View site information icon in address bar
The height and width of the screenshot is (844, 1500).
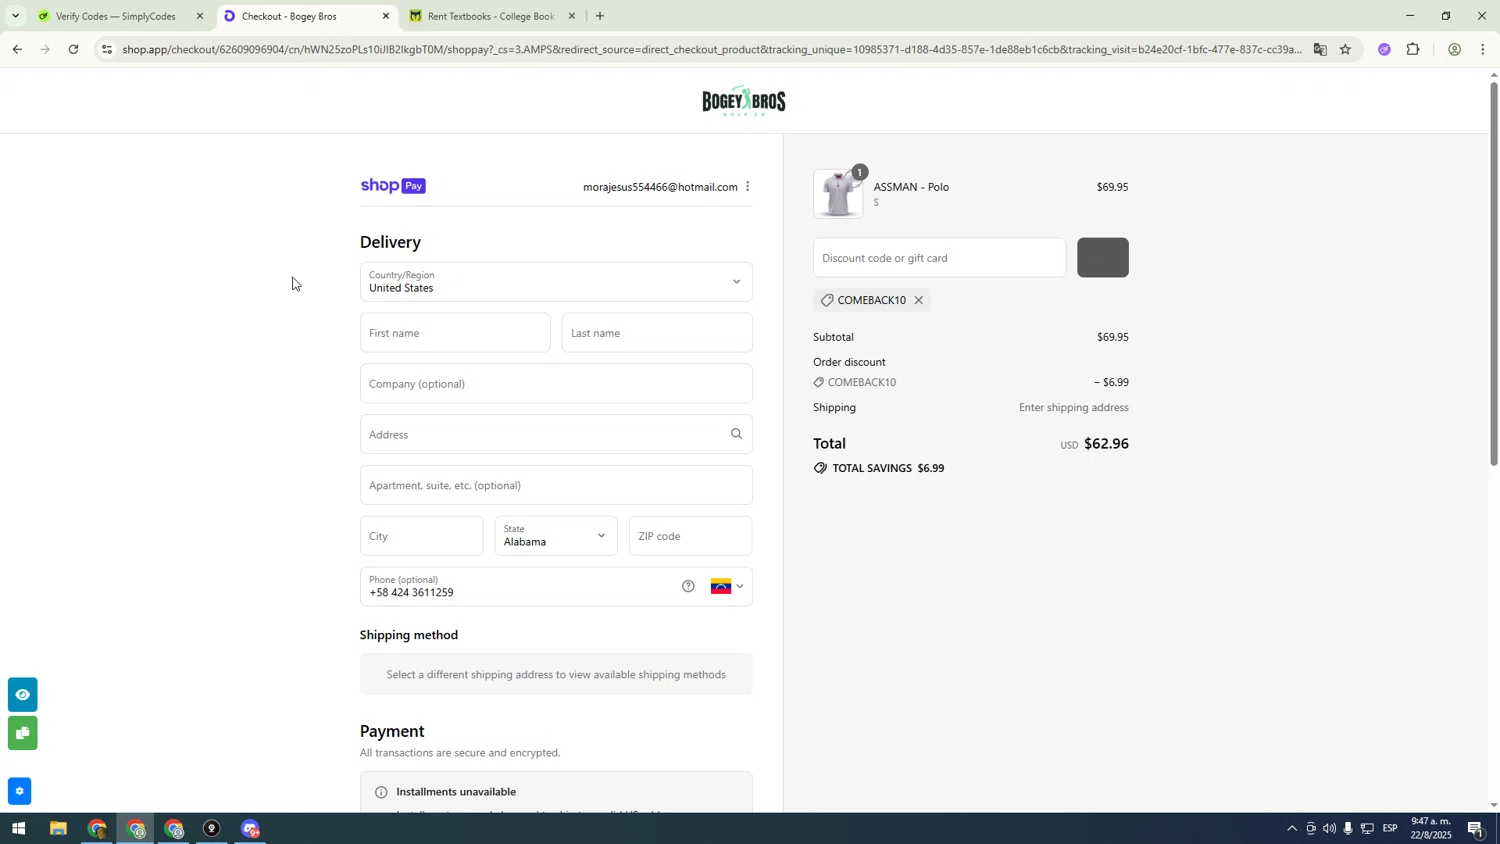(x=107, y=49)
